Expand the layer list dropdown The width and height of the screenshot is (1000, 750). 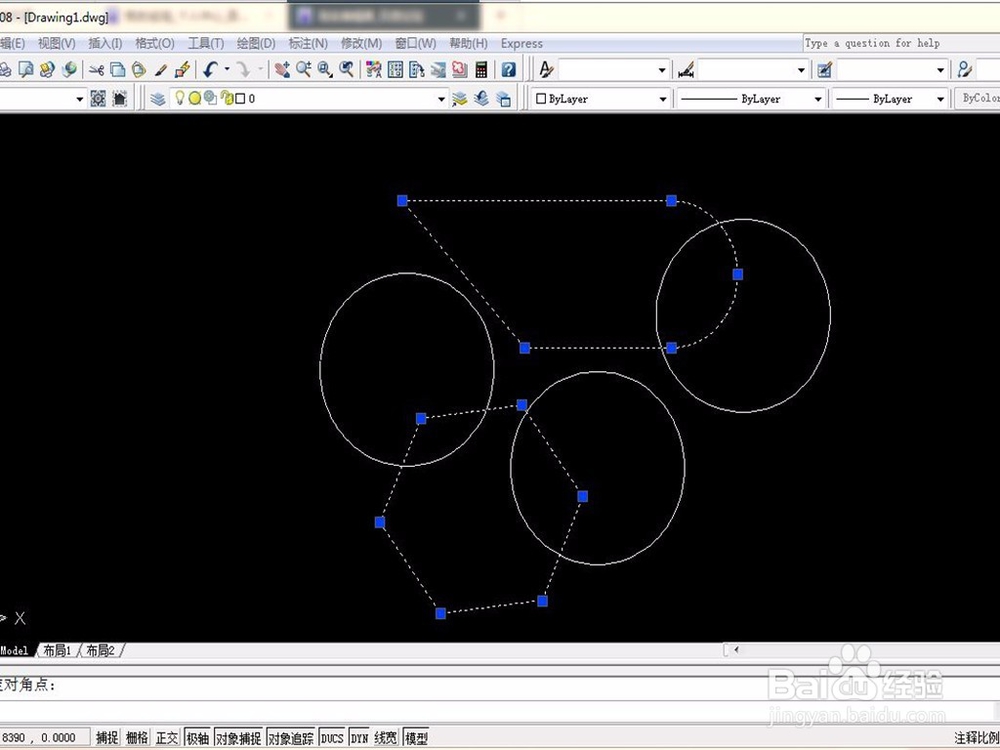tap(441, 99)
